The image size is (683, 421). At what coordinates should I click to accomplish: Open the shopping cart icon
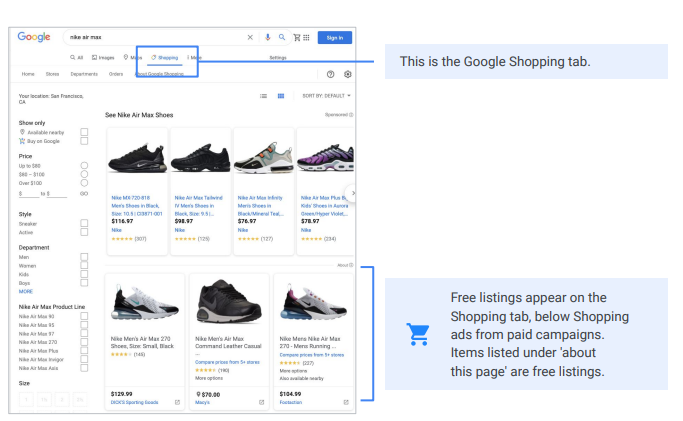pyautogui.click(x=297, y=37)
